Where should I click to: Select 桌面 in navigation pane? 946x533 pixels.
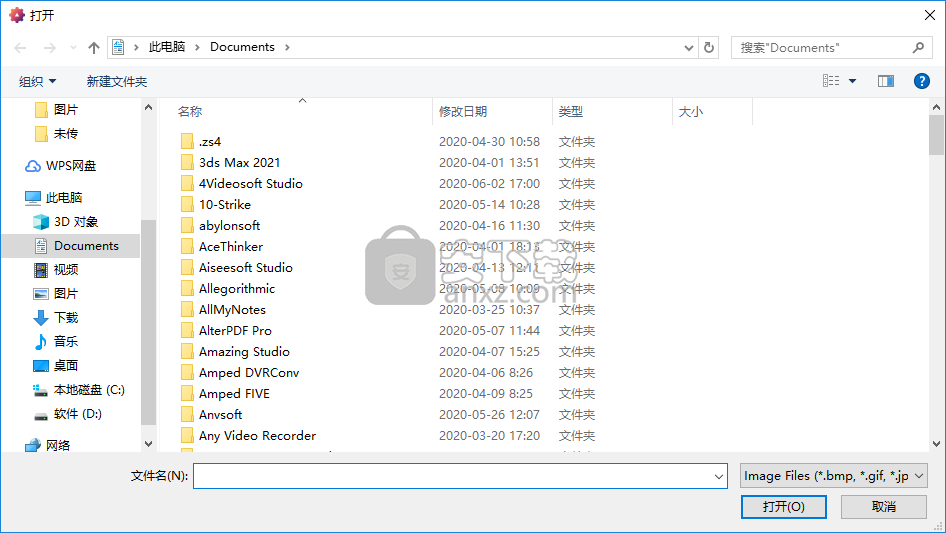[56, 365]
